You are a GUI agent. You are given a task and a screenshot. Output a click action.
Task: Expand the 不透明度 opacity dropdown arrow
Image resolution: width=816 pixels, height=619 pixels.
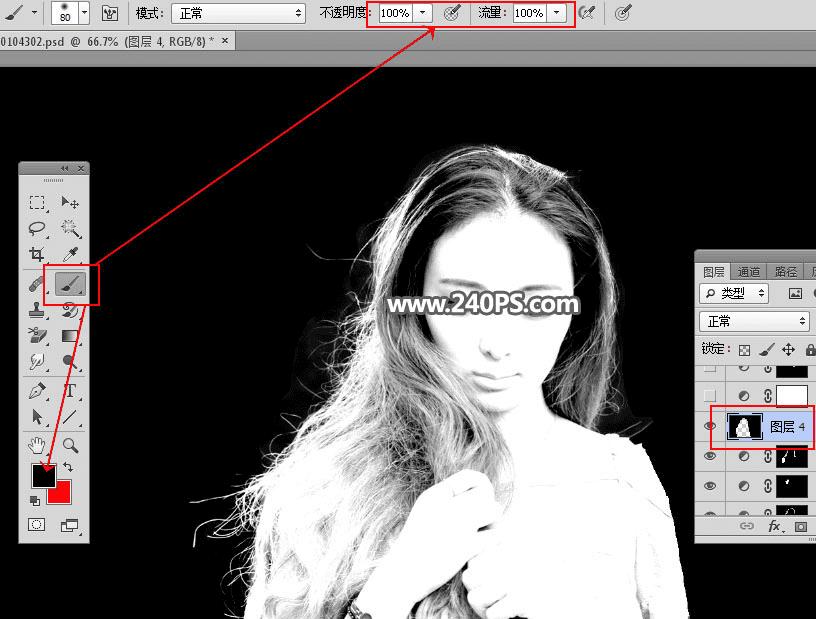tap(423, 12)
